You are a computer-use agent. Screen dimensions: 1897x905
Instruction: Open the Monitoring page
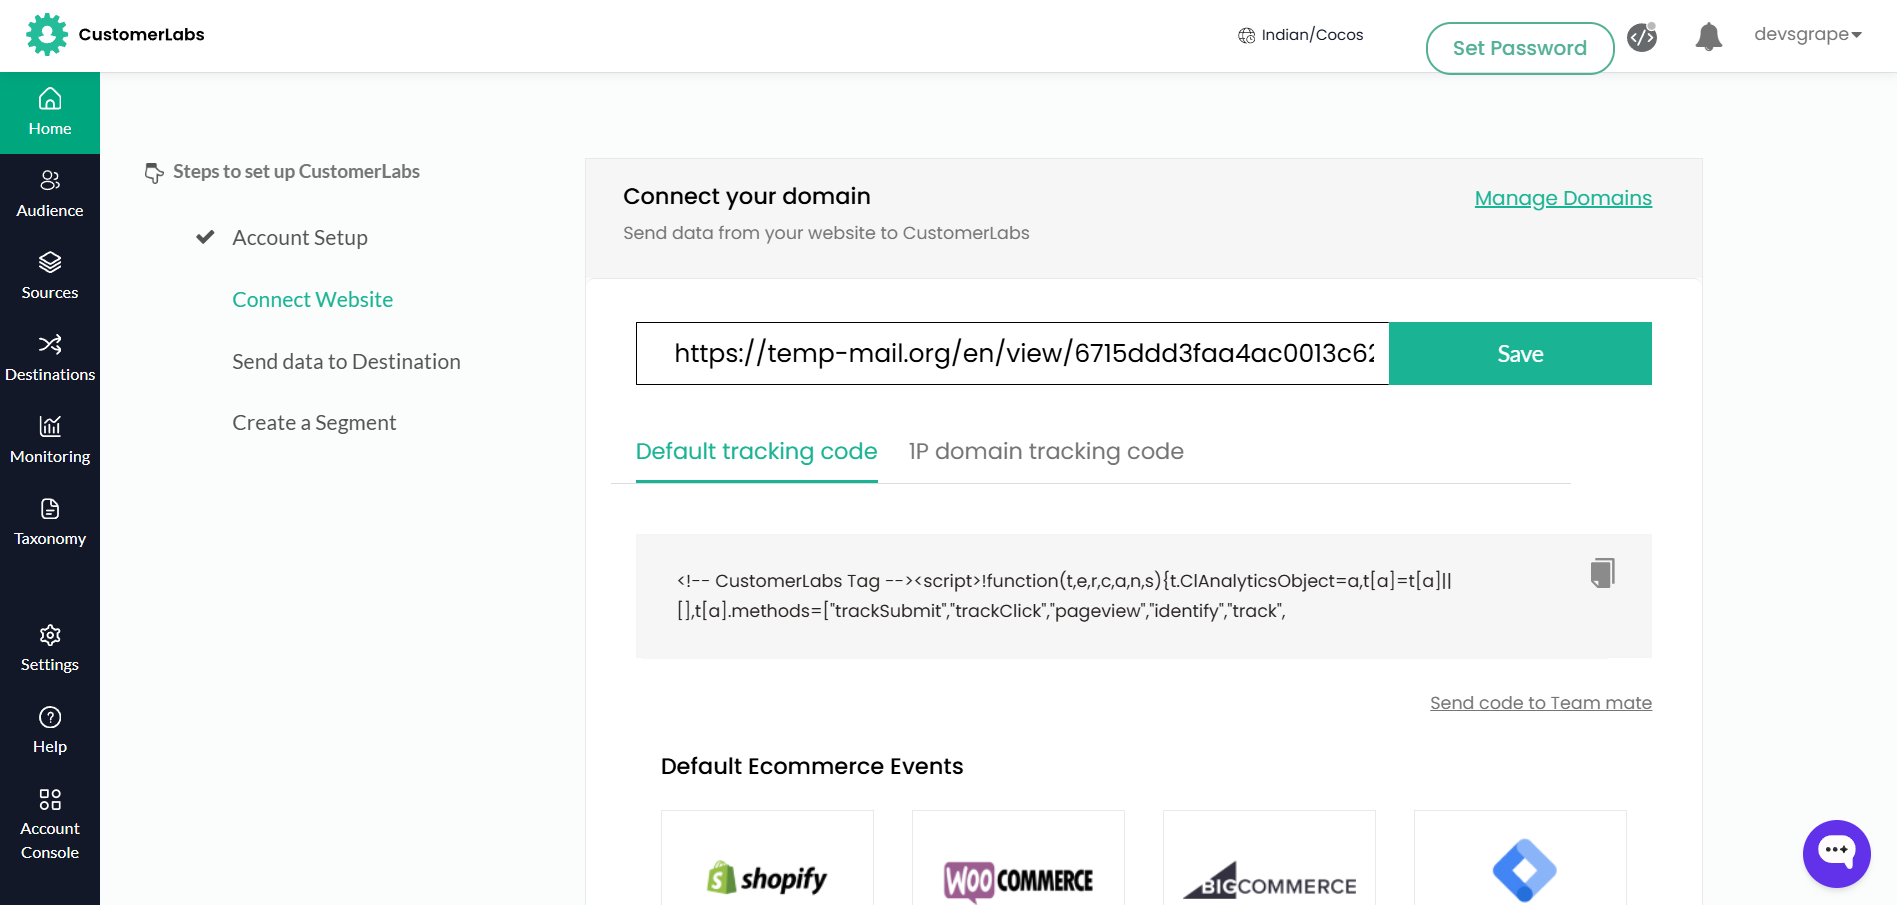pos(50,440)
